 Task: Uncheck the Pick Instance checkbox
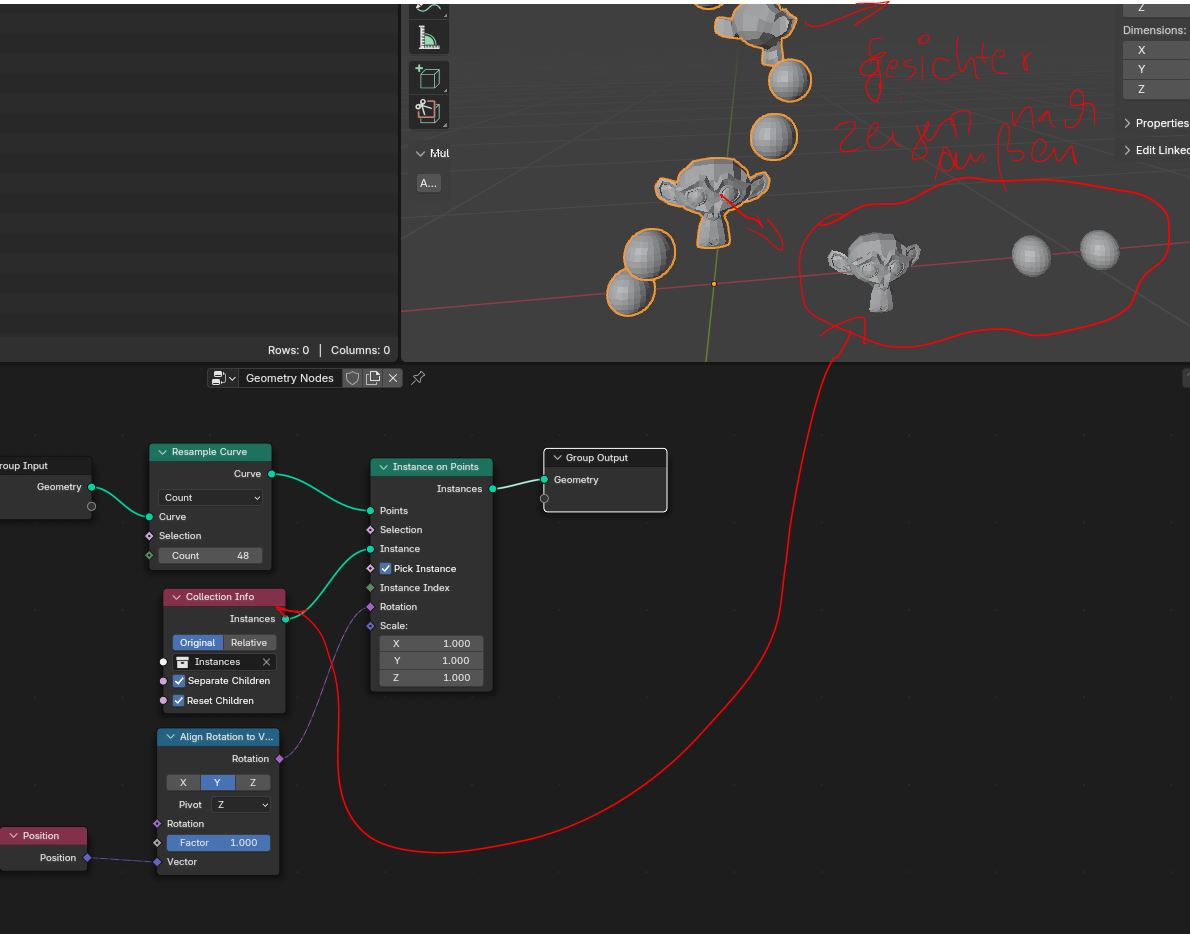[386, 569]
